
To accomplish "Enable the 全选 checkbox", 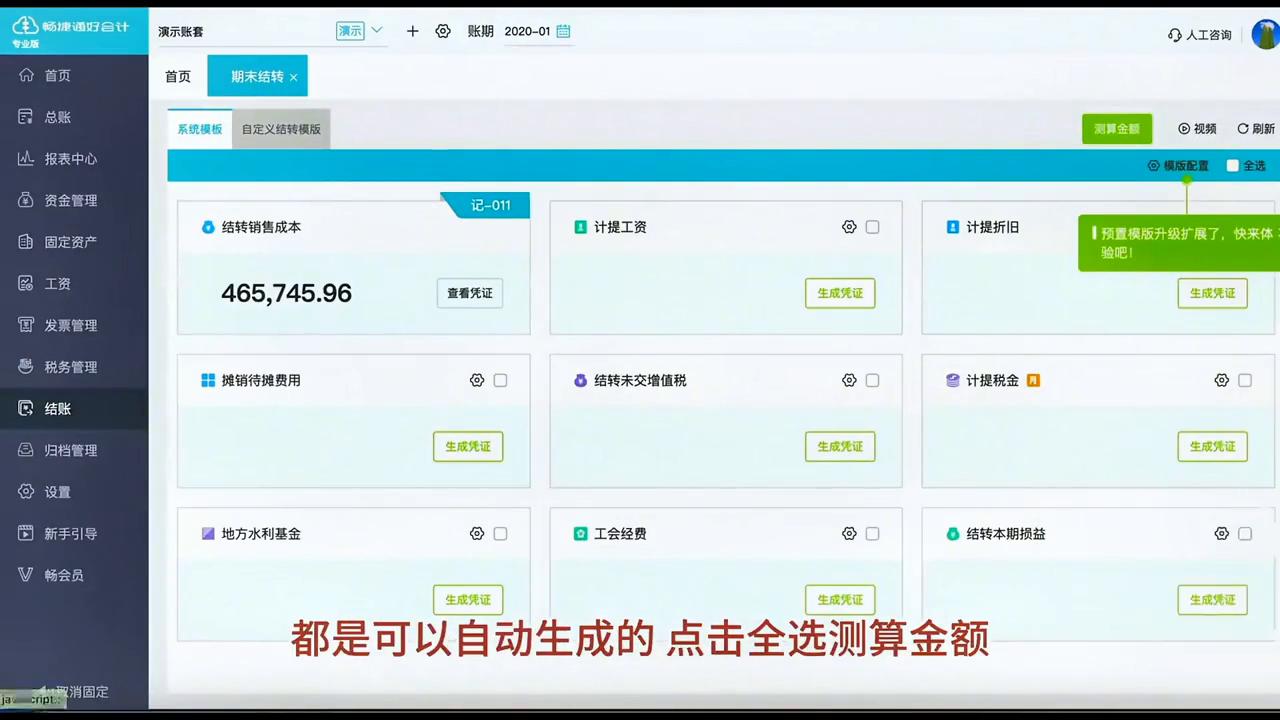I will pyautogui.click(x=1232, y=166).
